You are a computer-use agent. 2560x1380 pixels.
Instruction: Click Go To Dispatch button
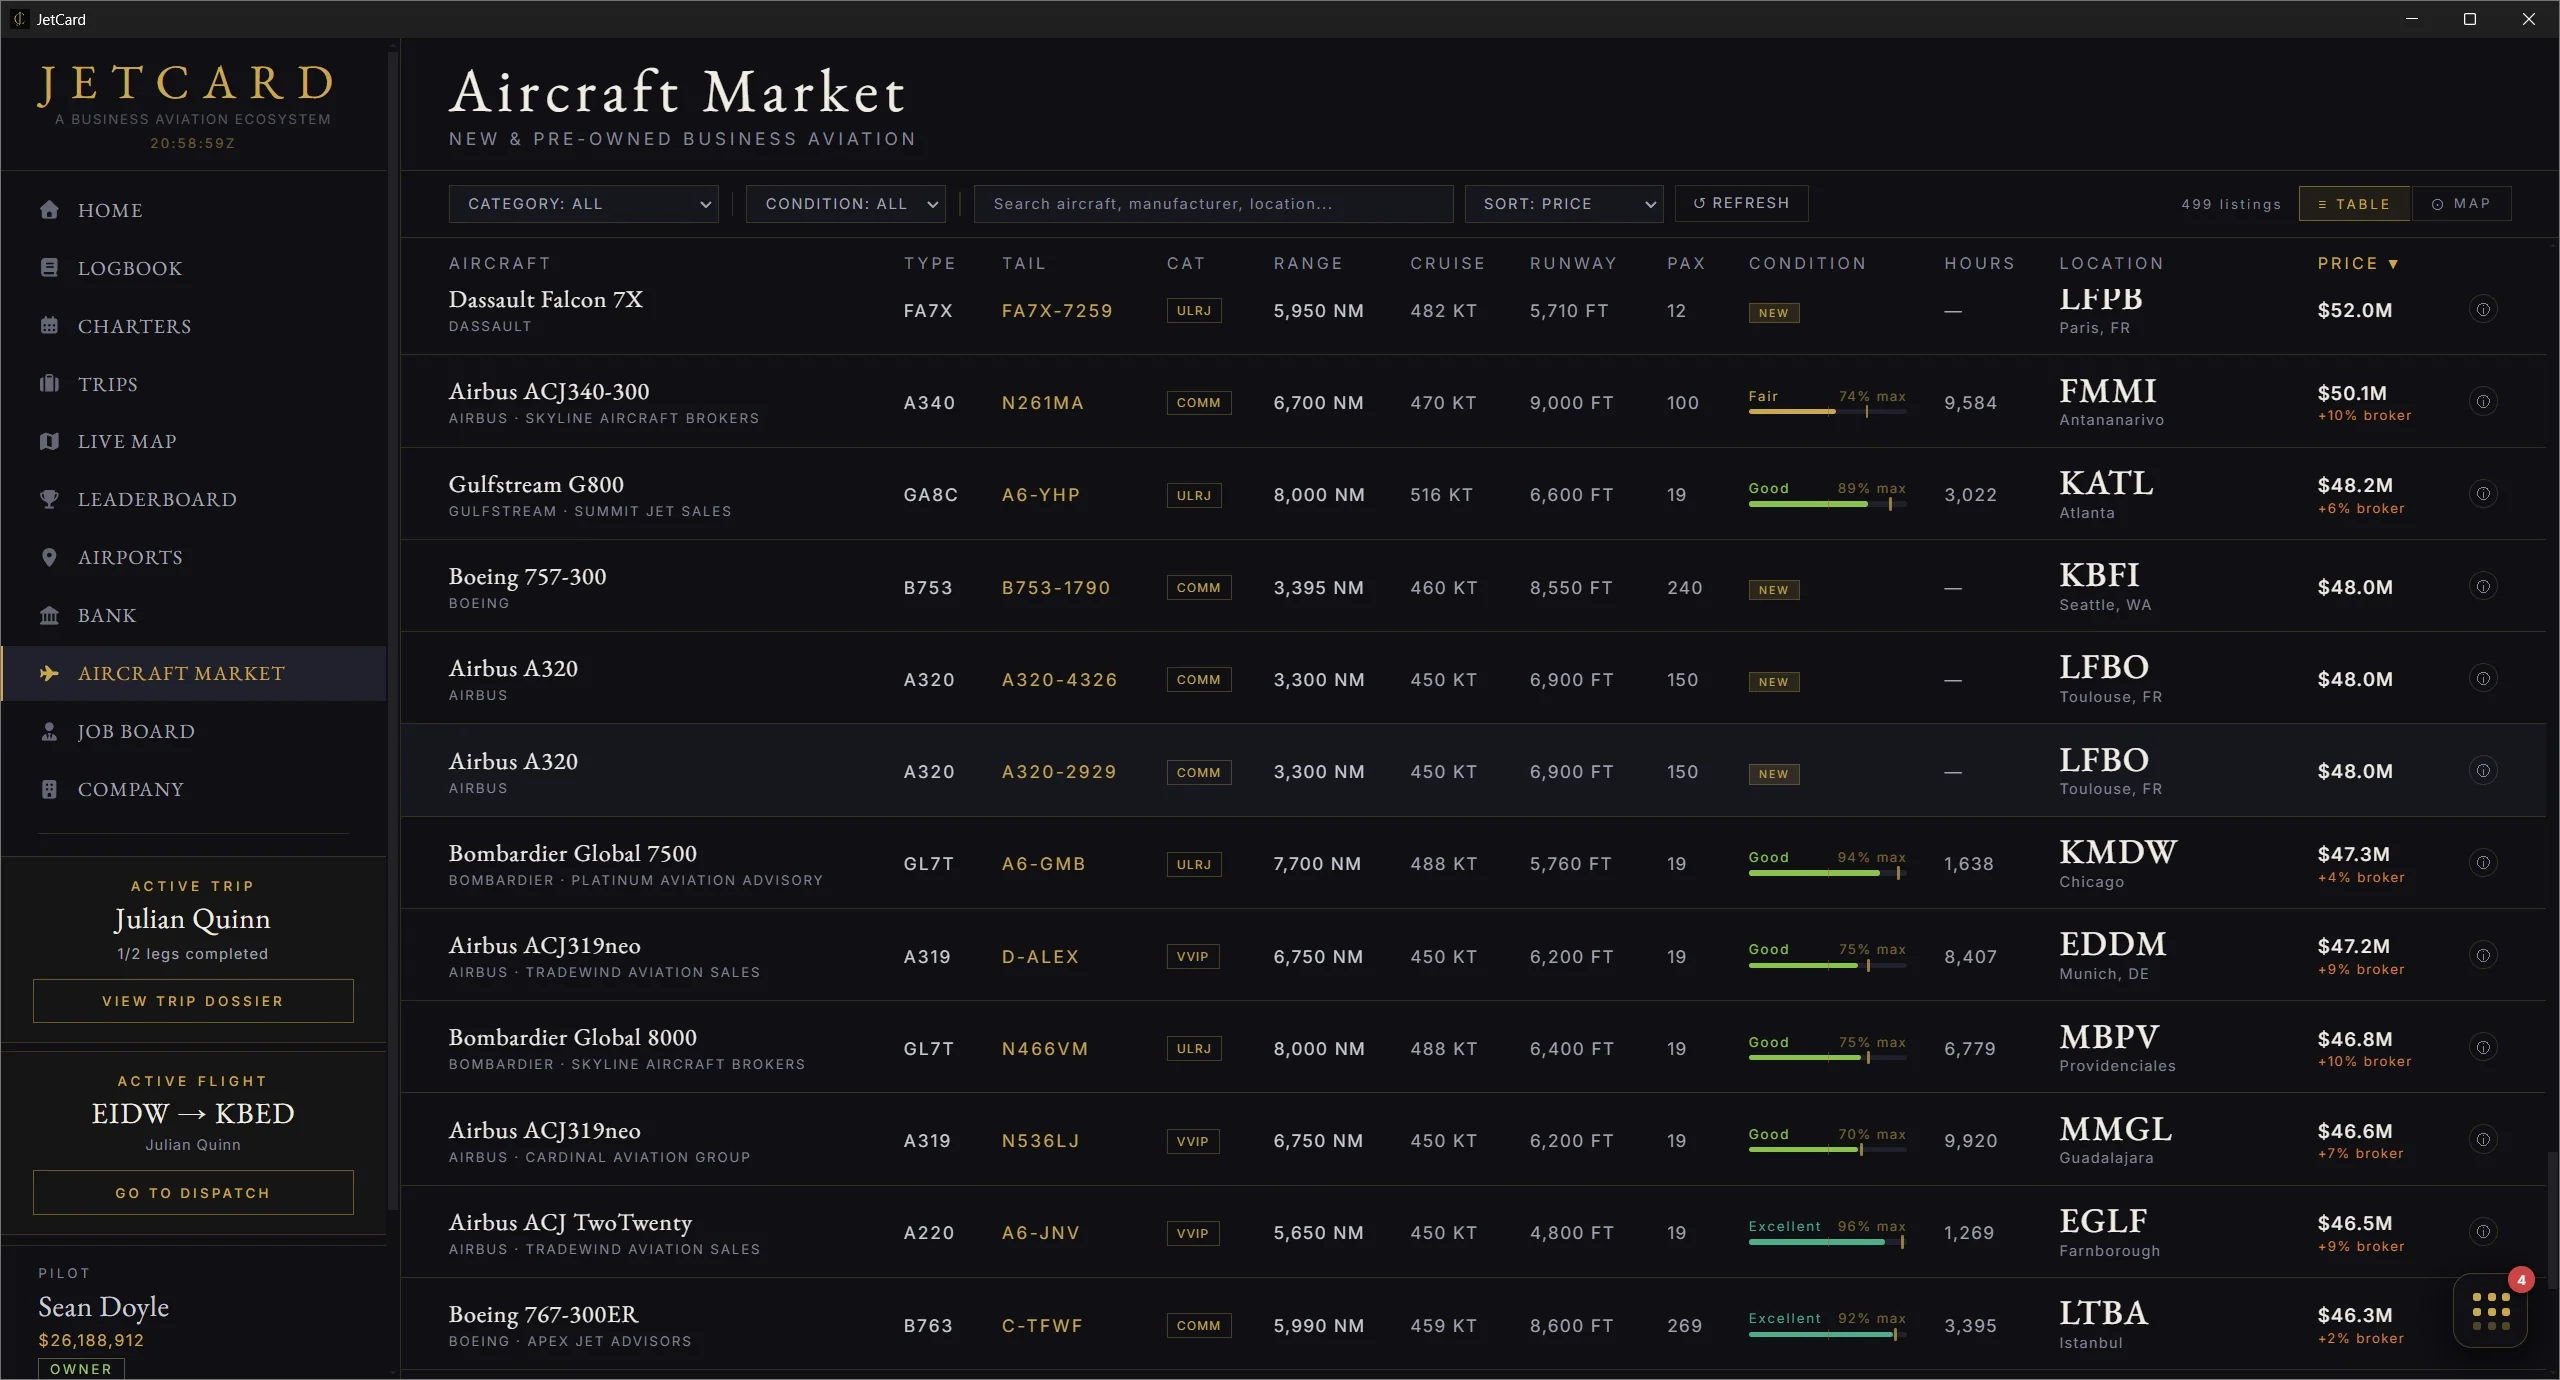click(193, 1193)
